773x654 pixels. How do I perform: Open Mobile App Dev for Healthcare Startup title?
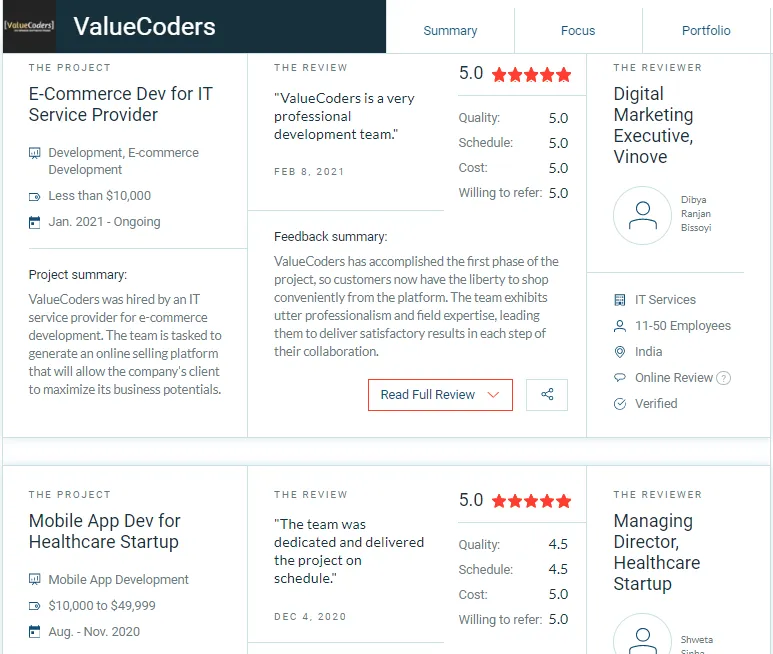tap(105, 531)
